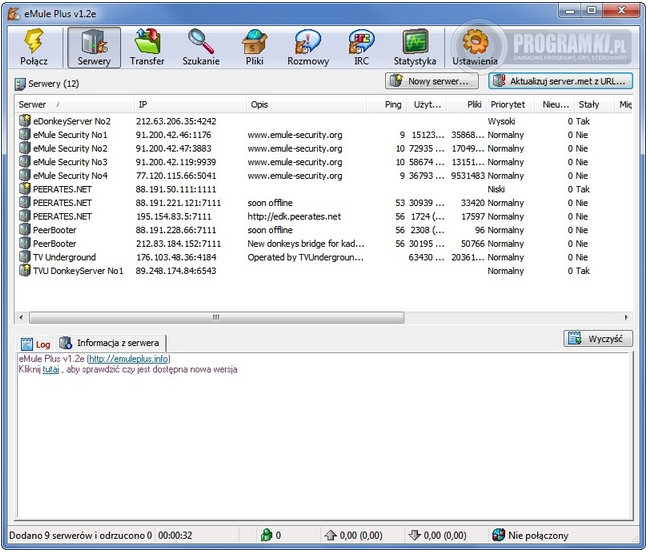The height and width of the screenshot is (553, 649).
Task: Click IP 212.83.184.152:7111
Action: 178,244
